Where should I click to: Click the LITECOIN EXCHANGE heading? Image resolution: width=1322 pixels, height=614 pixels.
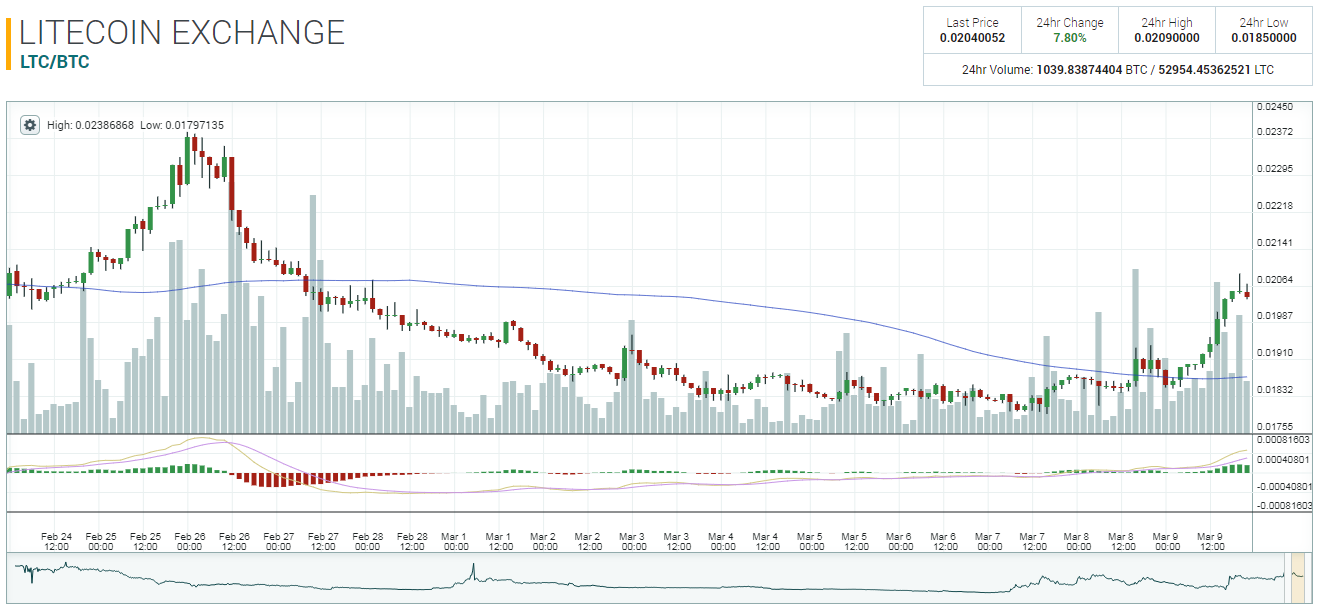point(182,32)
